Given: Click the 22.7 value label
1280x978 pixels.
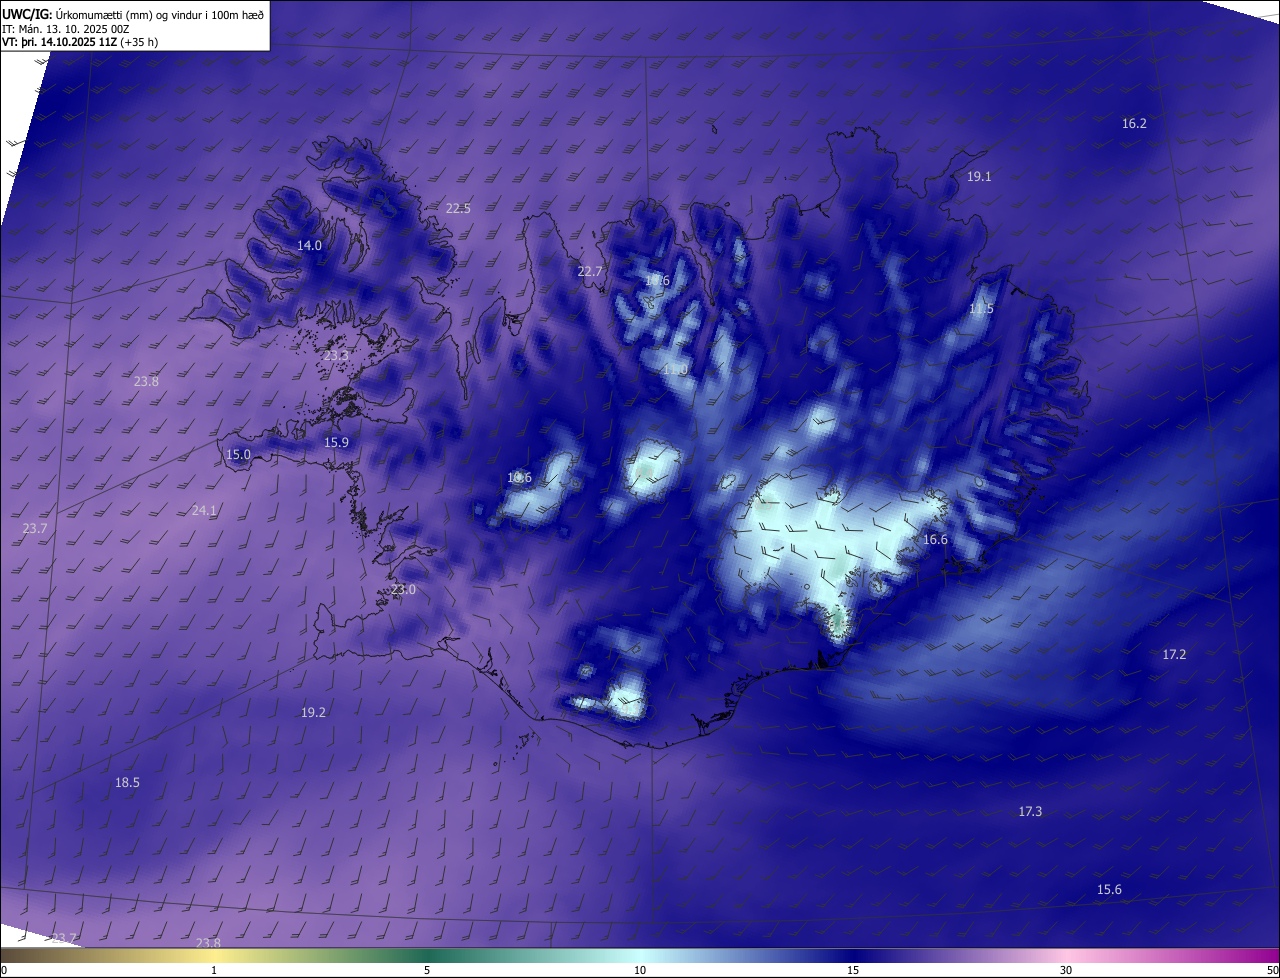Looking at the screenshot, I should pos(590,272).
